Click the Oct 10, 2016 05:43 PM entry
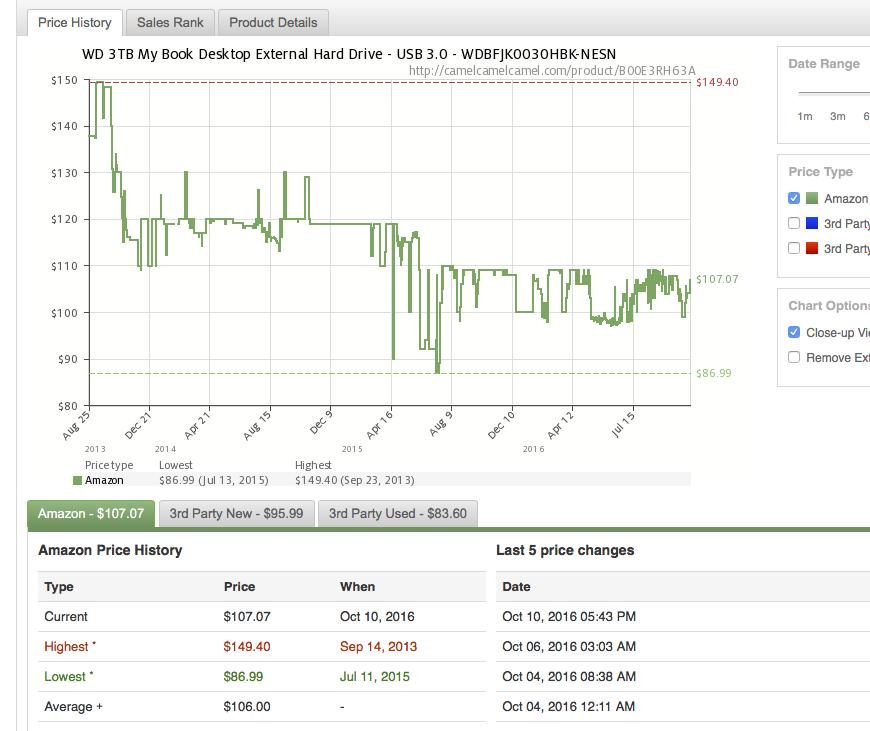Viewport: 870px width, 731px height. [x=569, y=616]
